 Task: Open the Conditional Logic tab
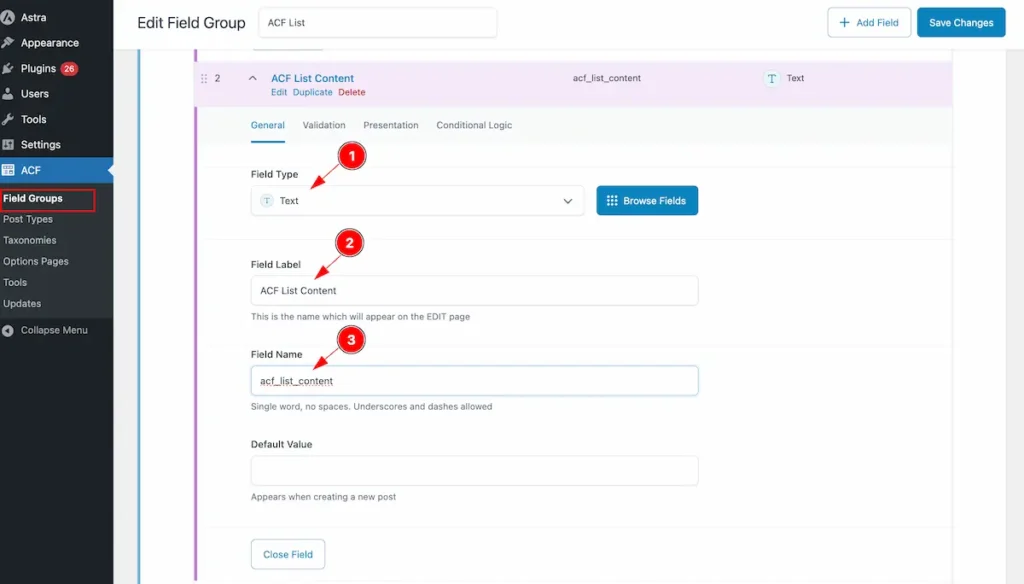pos(474,125)
